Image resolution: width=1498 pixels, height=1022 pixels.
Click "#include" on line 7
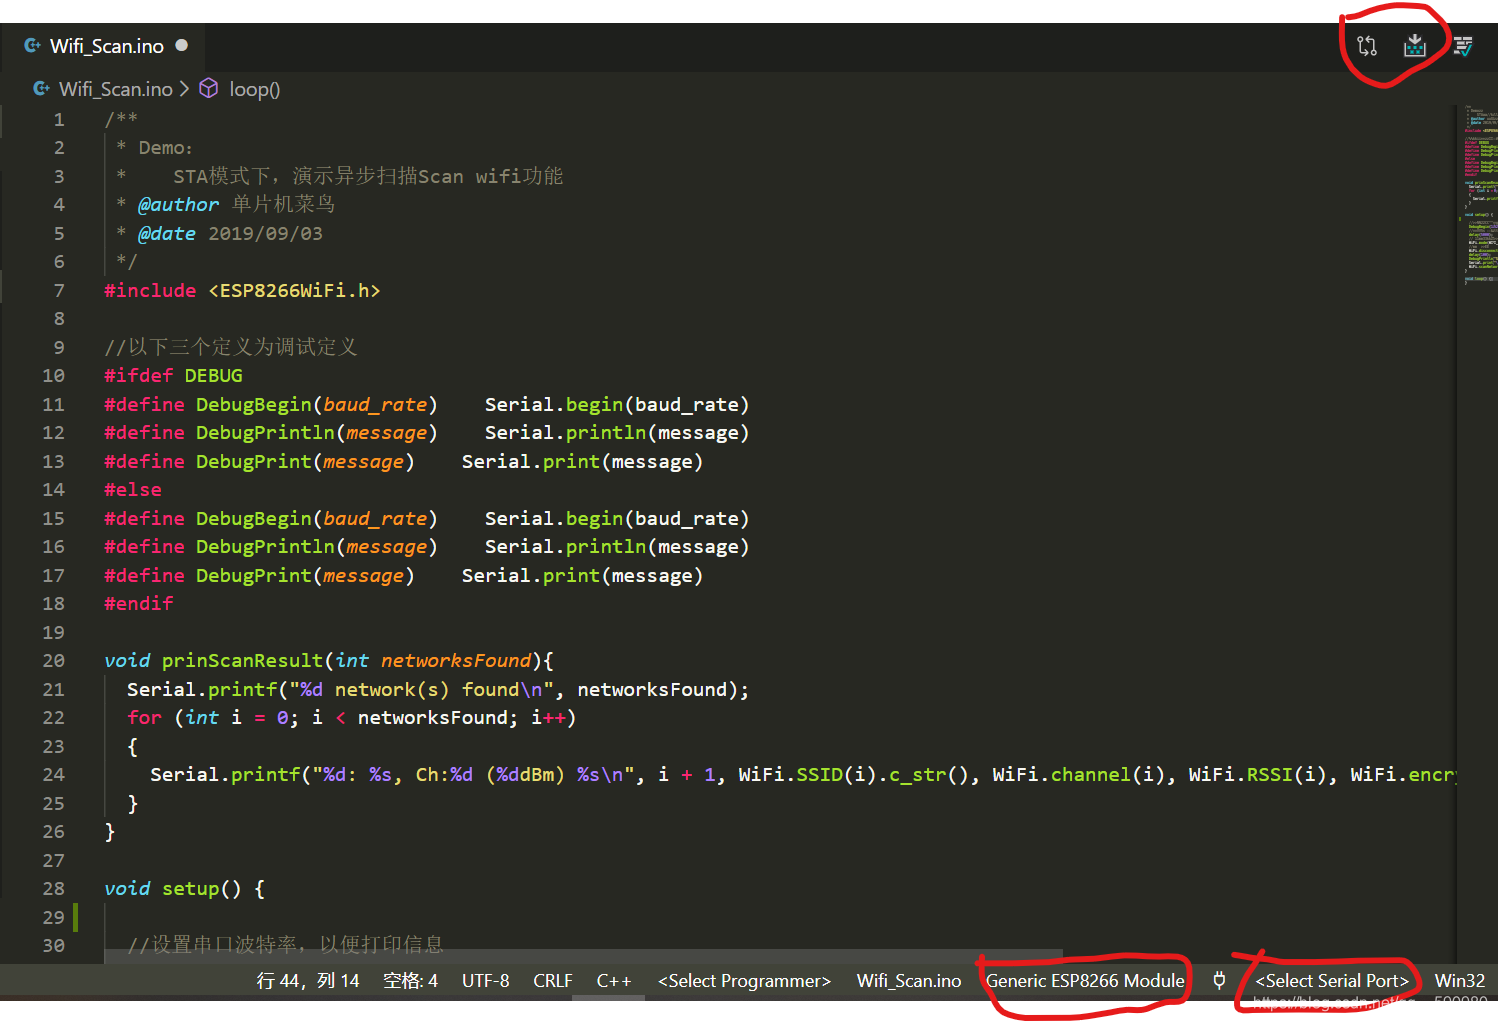tap(150, 290)
